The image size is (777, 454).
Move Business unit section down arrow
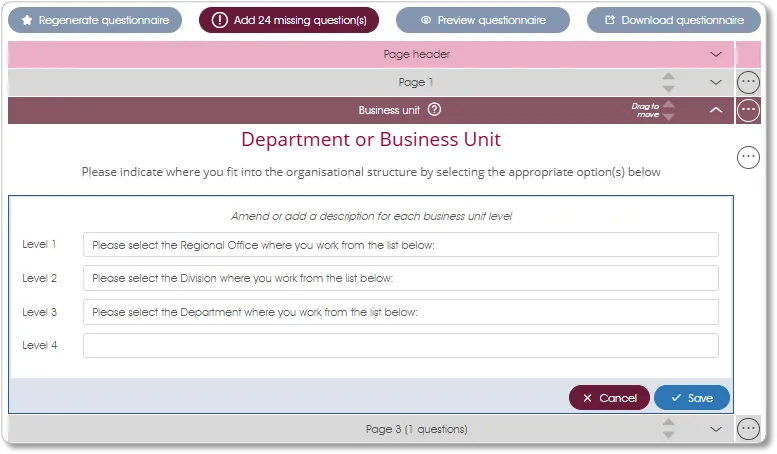point(668,117)
